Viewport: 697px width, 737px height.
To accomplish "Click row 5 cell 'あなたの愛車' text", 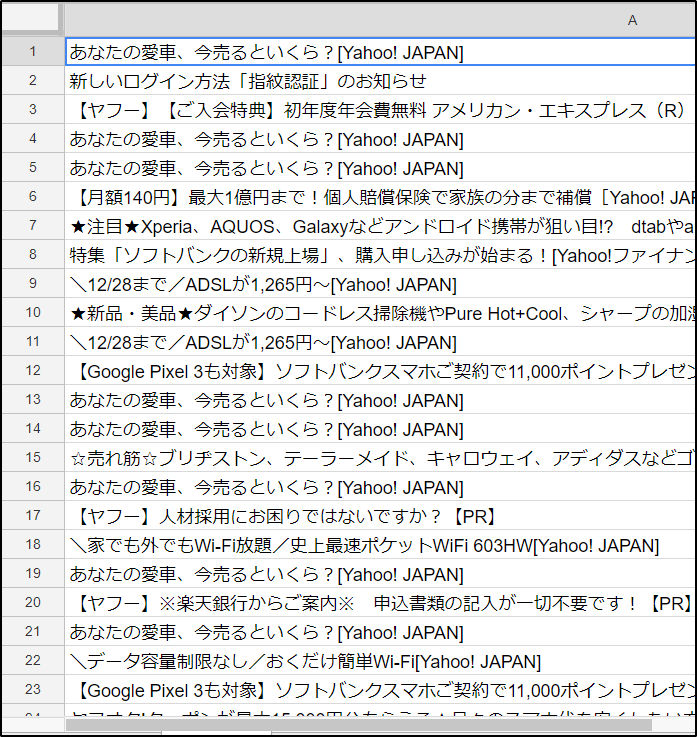I will tap(122, 168).
